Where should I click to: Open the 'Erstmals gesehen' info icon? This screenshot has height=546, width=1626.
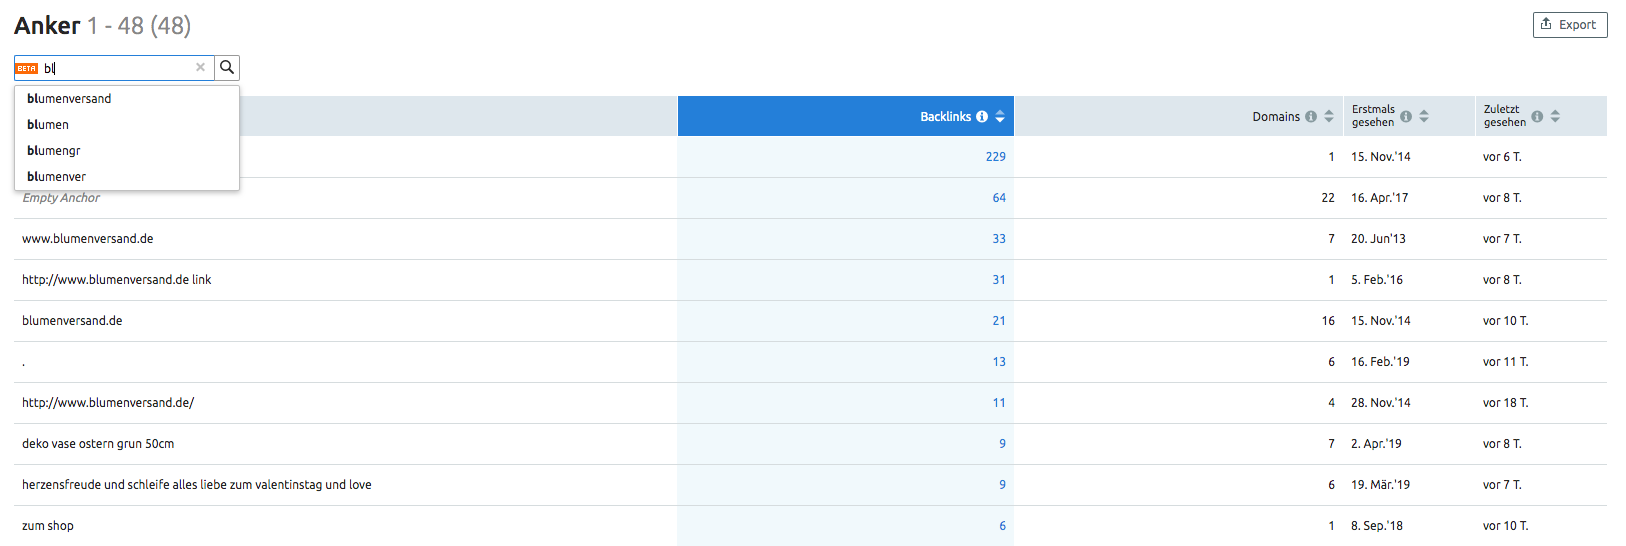pos(1406,117)
